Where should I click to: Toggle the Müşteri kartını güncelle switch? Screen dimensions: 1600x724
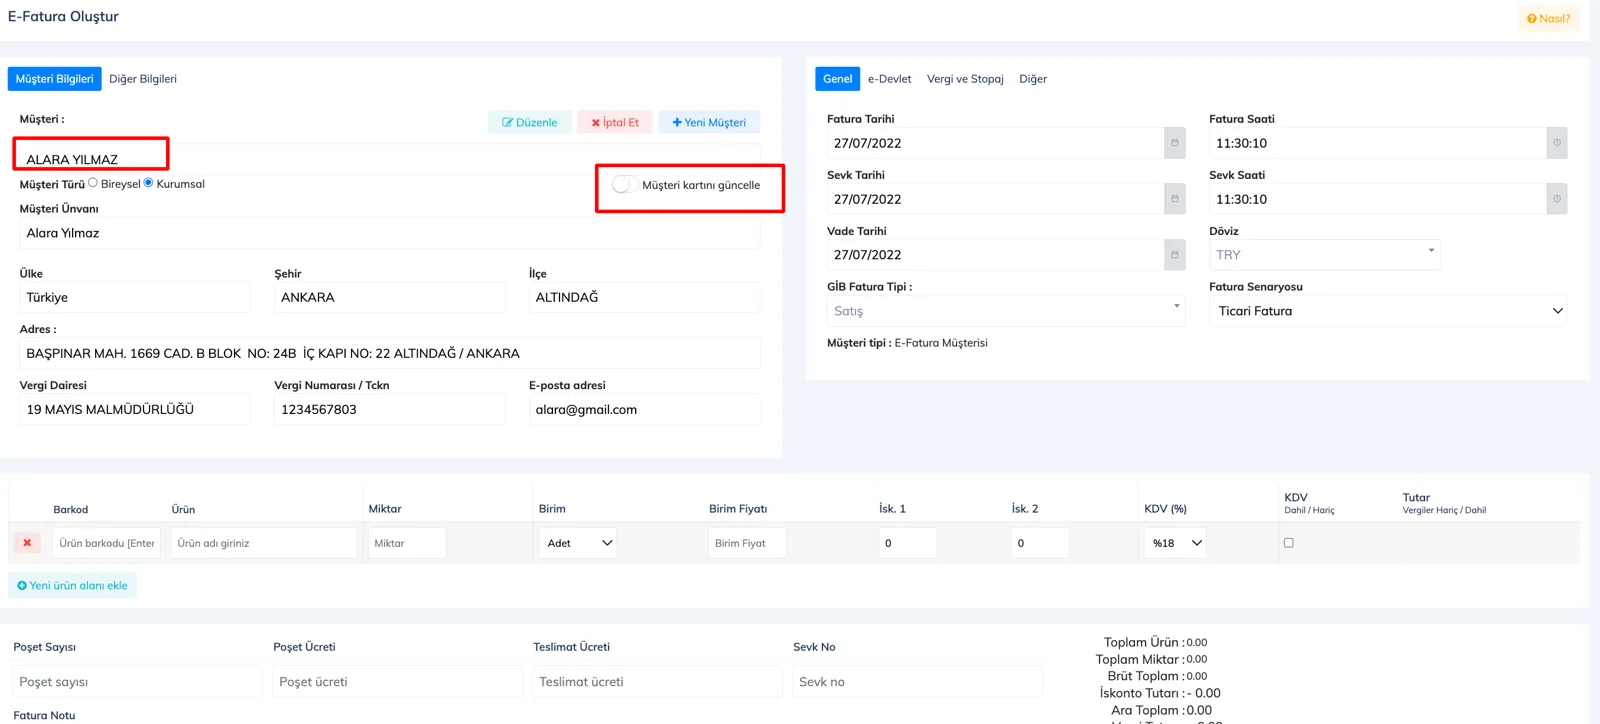pyautogui.click(x=624, y=185)
